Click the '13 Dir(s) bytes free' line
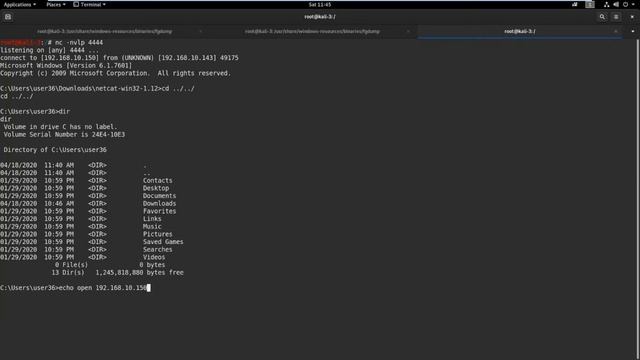This screenshot has height=360, width=640. coord(118,272)
